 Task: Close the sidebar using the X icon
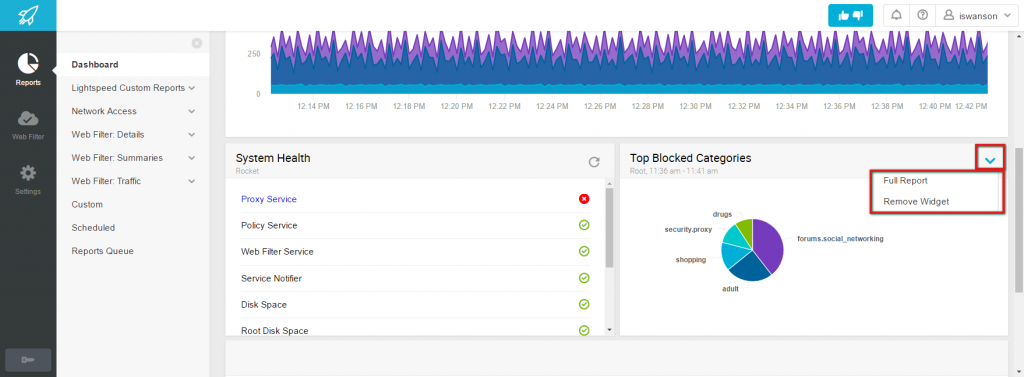197,43
